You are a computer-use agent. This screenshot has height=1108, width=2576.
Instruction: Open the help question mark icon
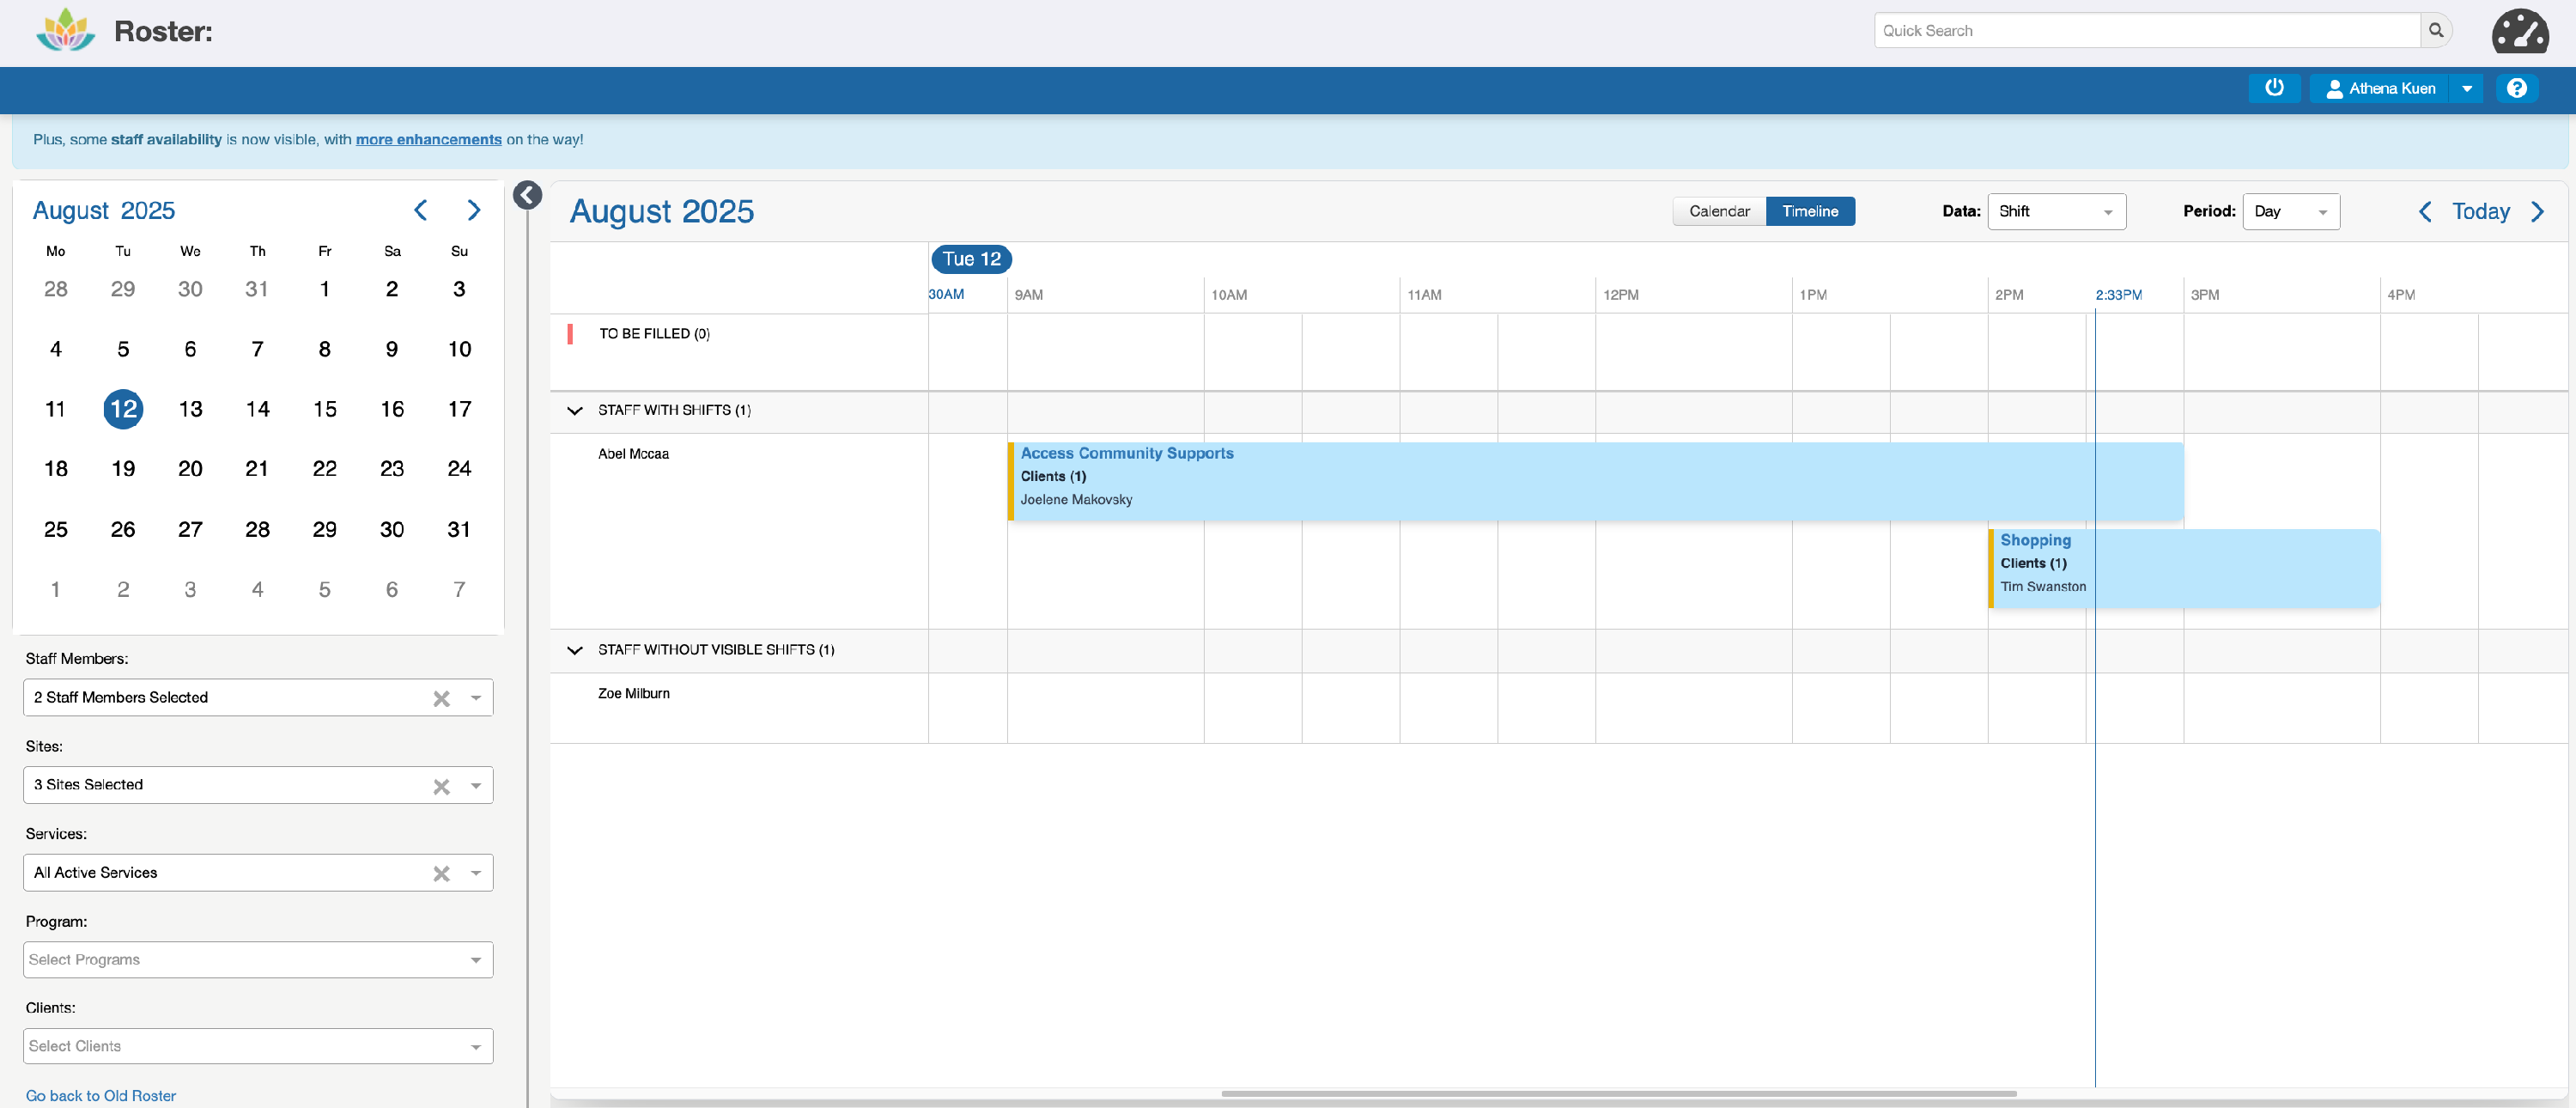click(x=2516, y=88)
